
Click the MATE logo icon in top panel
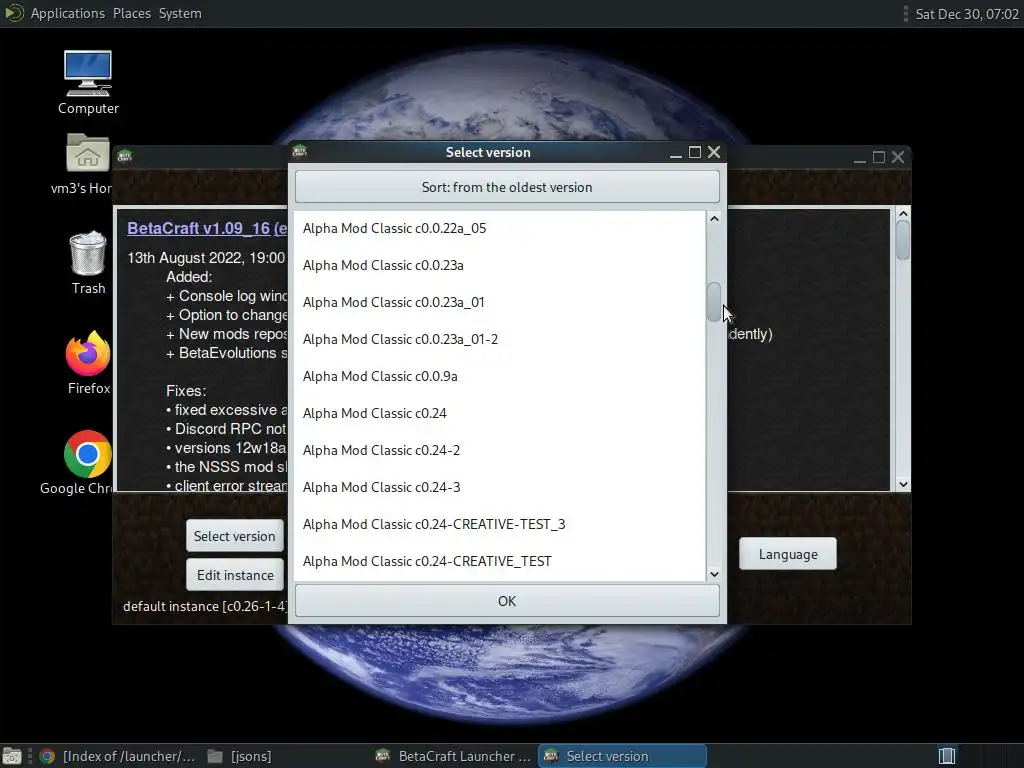13,13
